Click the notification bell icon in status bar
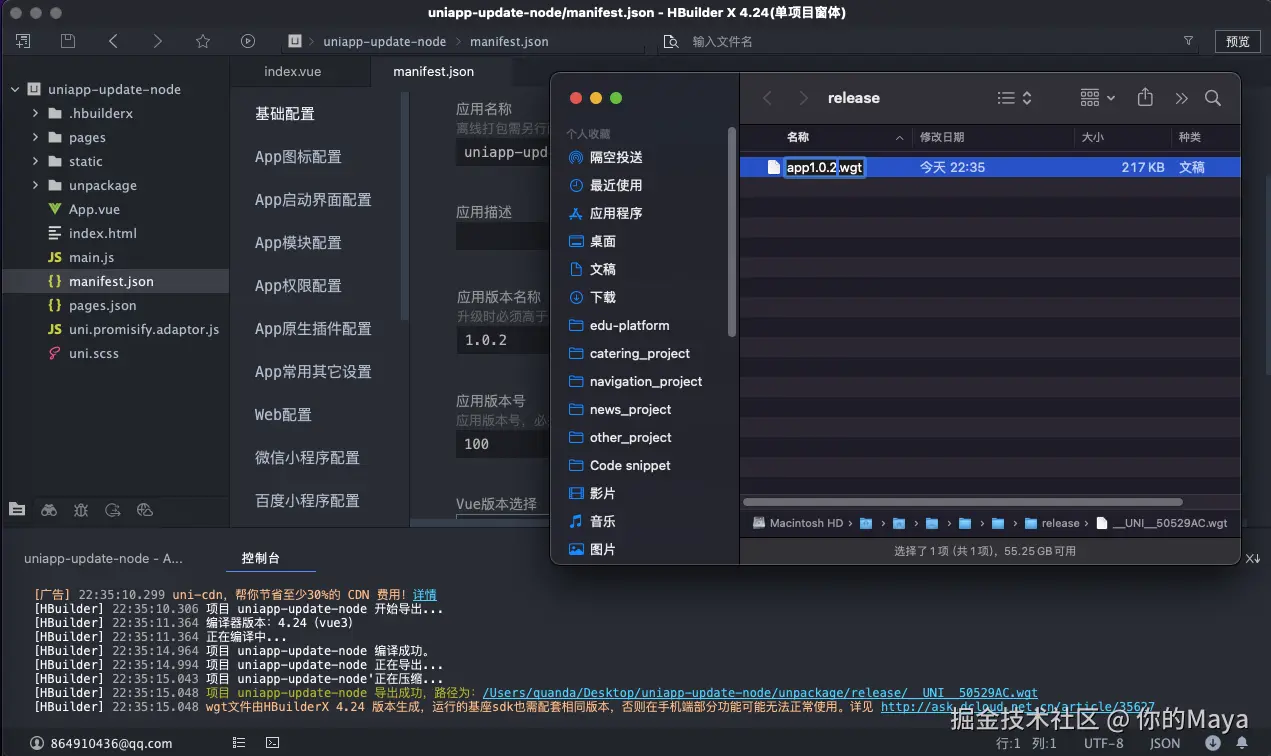 pos(1242,743)
